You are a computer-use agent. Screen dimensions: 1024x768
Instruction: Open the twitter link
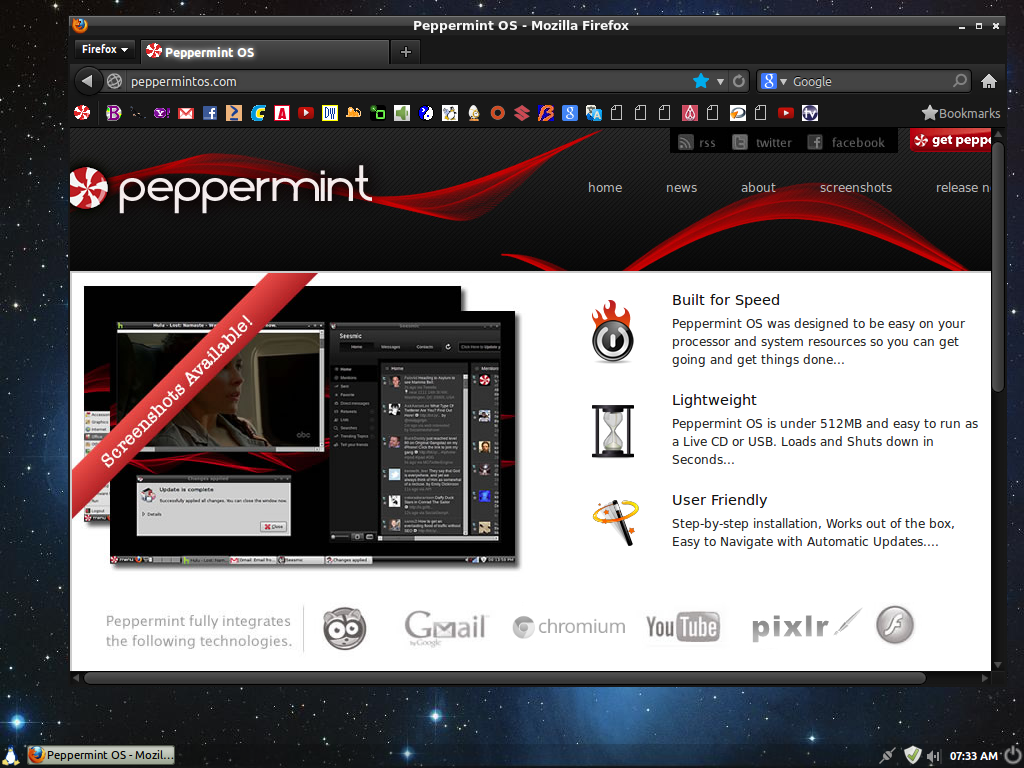[761, 142]
